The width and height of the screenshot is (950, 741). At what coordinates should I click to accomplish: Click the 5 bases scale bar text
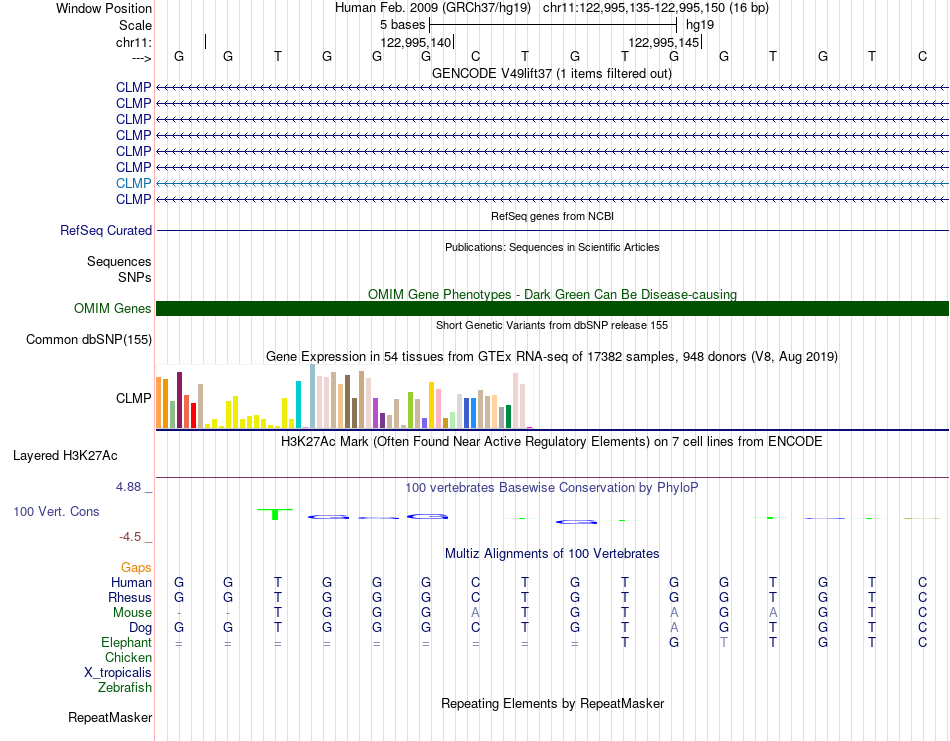[x=402, y=25]
